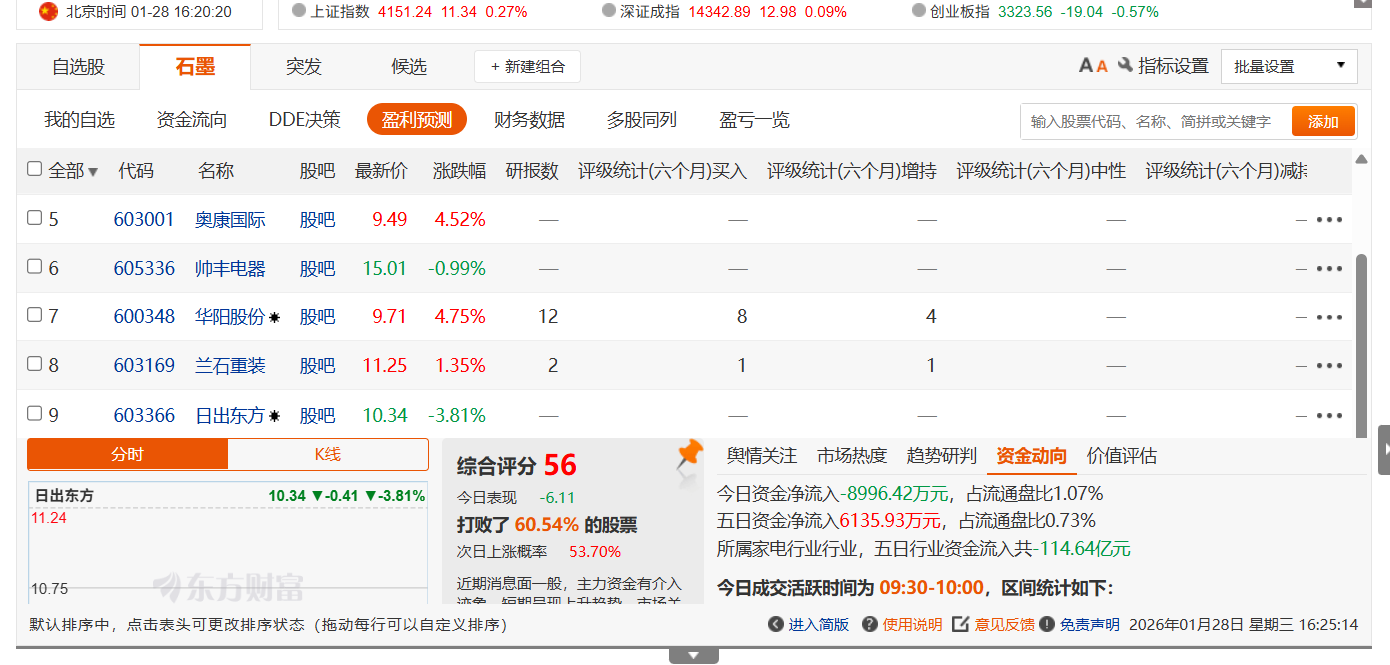The image size is (1390, 665).
Task: Sort by 评级统计(六个月)中性 header
Action: [1041, 171]
